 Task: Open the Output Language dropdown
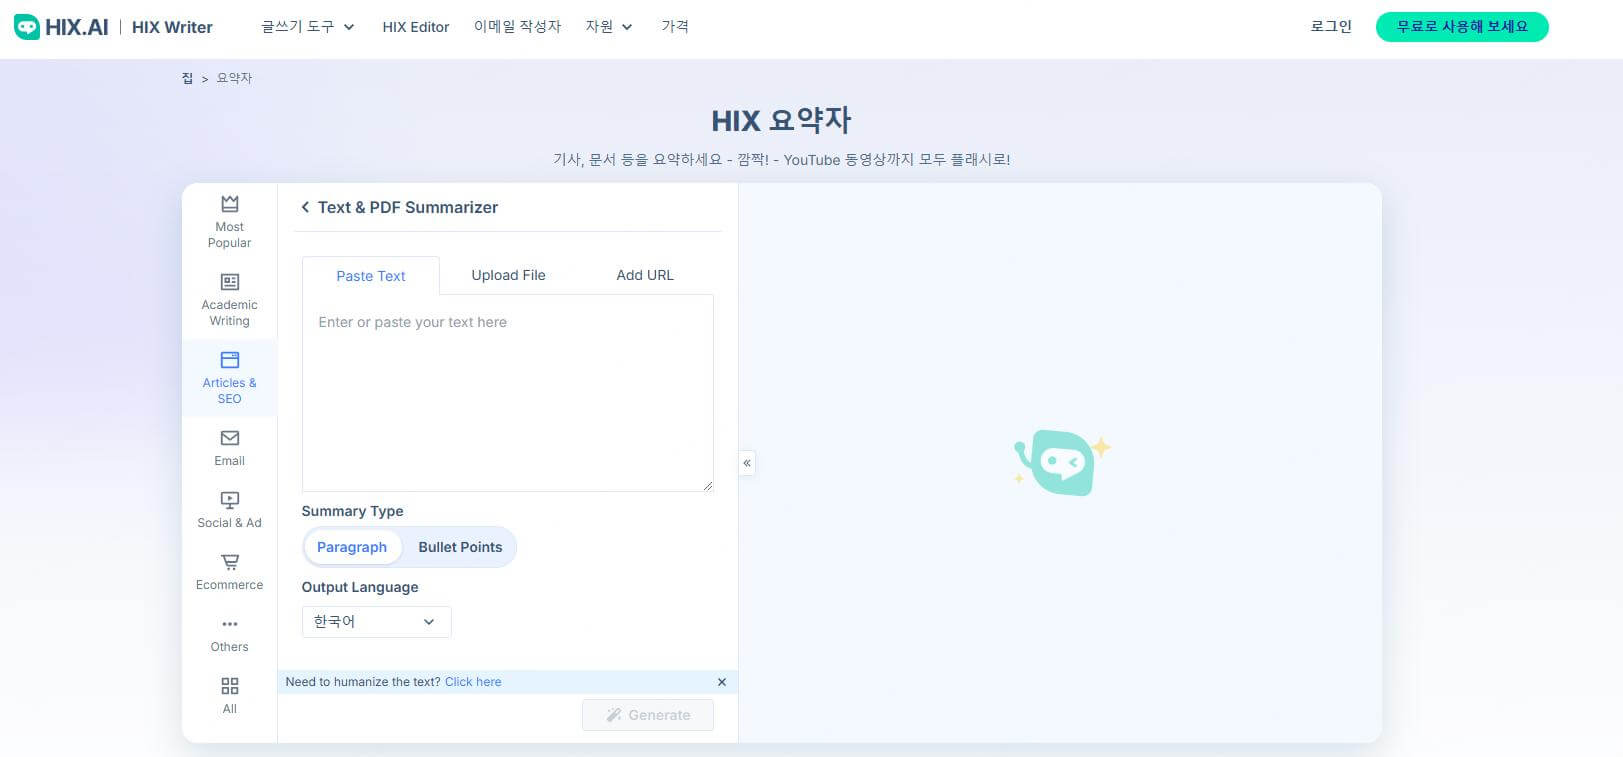tap(376, 622)
